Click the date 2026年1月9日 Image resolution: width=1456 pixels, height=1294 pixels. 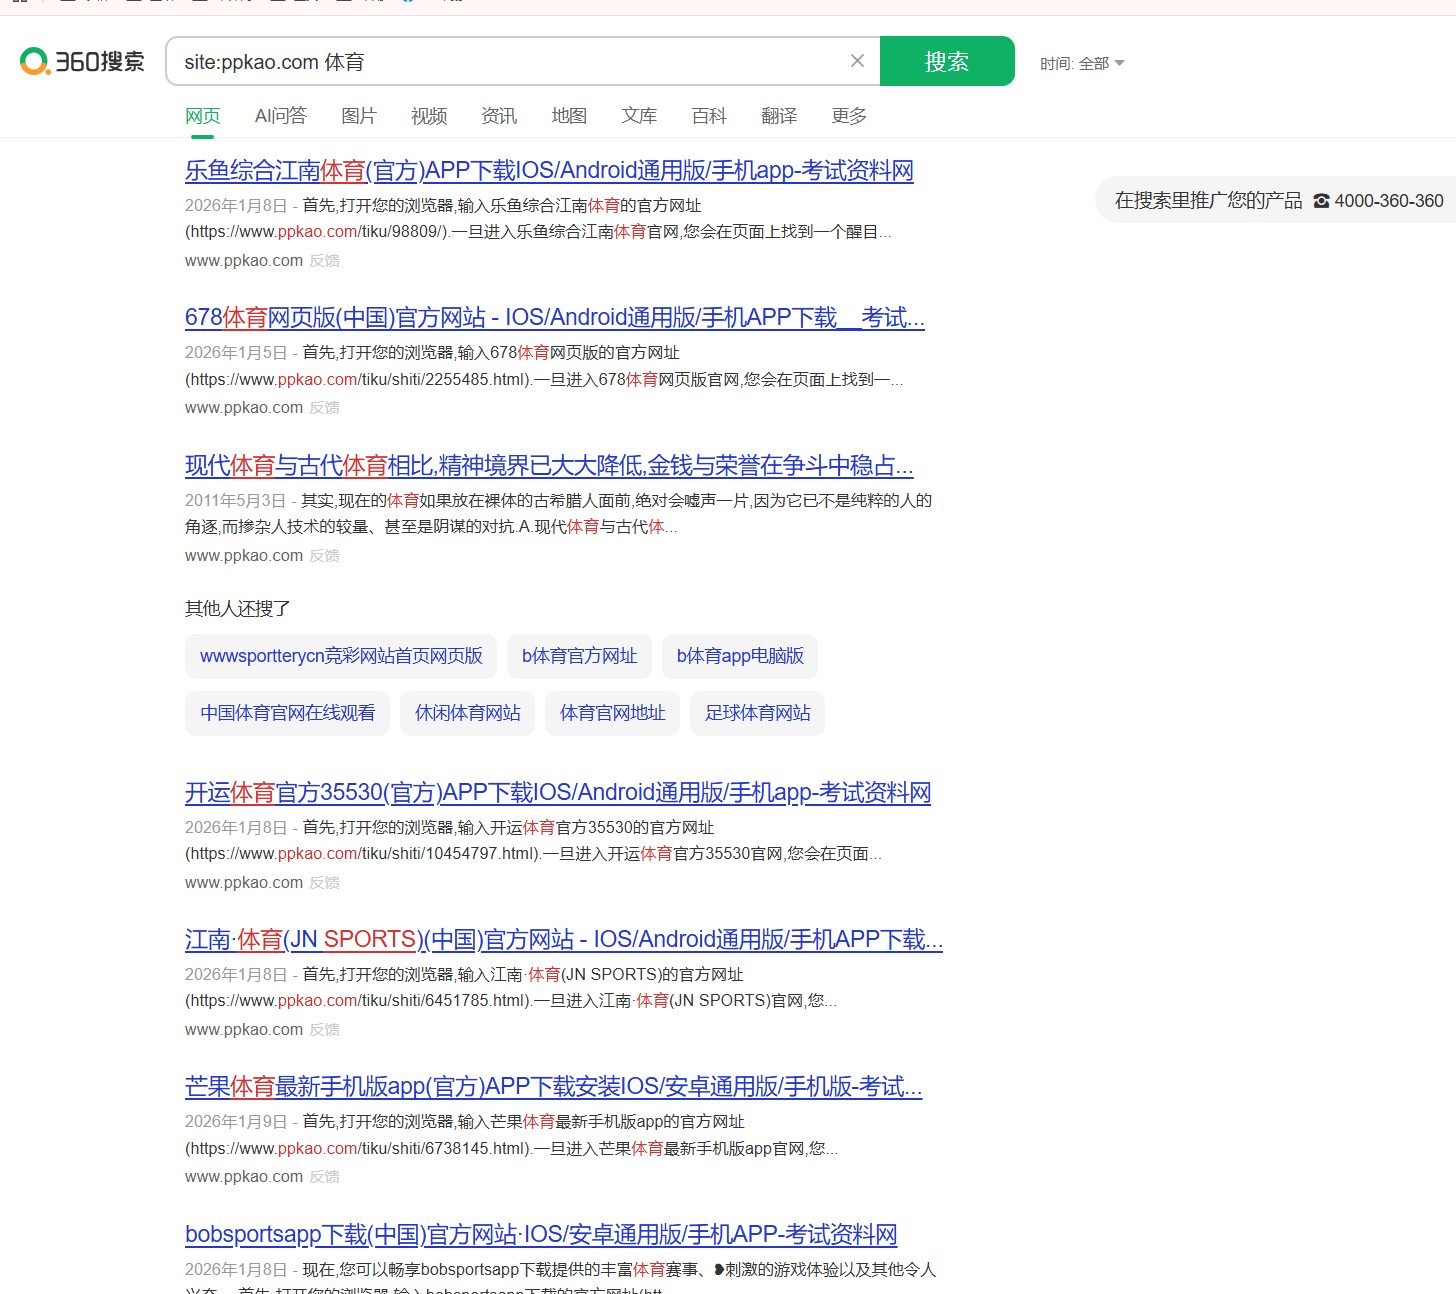(235, 1122)
